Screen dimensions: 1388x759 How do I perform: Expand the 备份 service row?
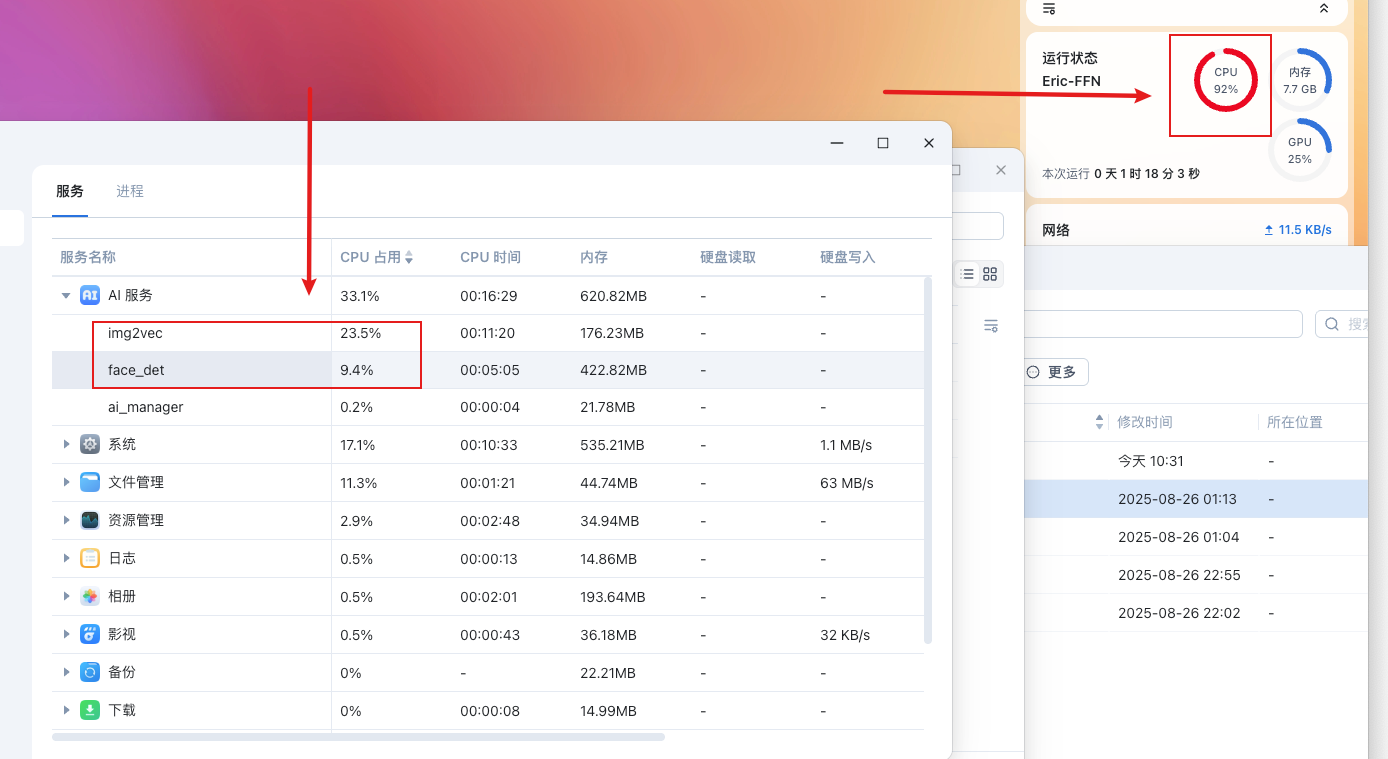click(x=66, y=672)
